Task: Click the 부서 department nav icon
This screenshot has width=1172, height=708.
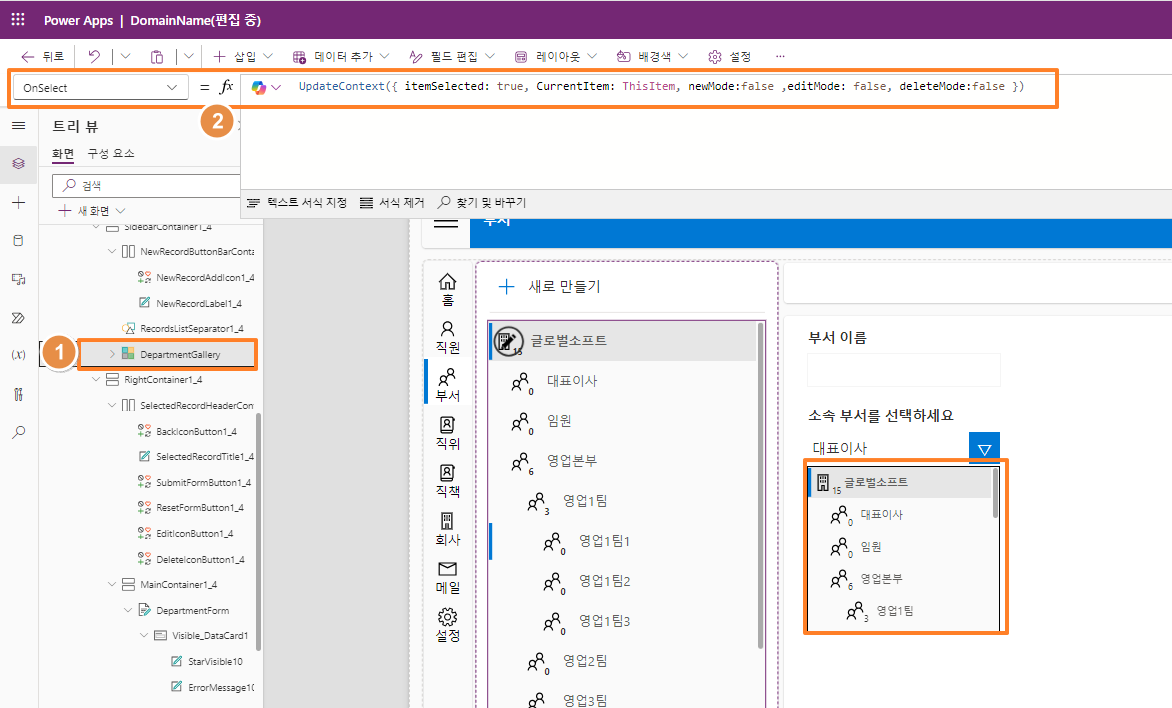Action: (447, 385)
